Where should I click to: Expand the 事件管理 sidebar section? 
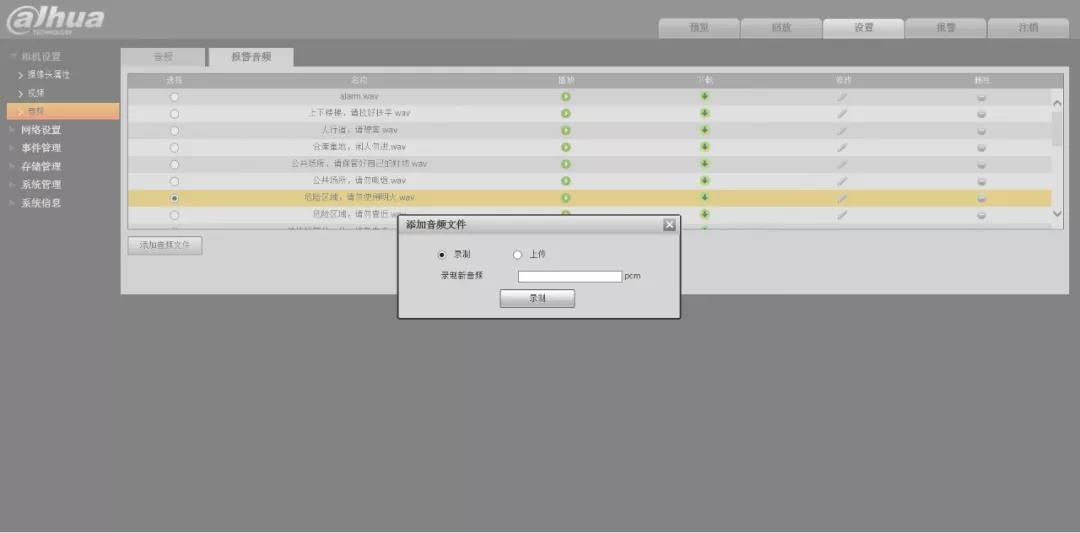pyautogui.click(x=41, y=148)
